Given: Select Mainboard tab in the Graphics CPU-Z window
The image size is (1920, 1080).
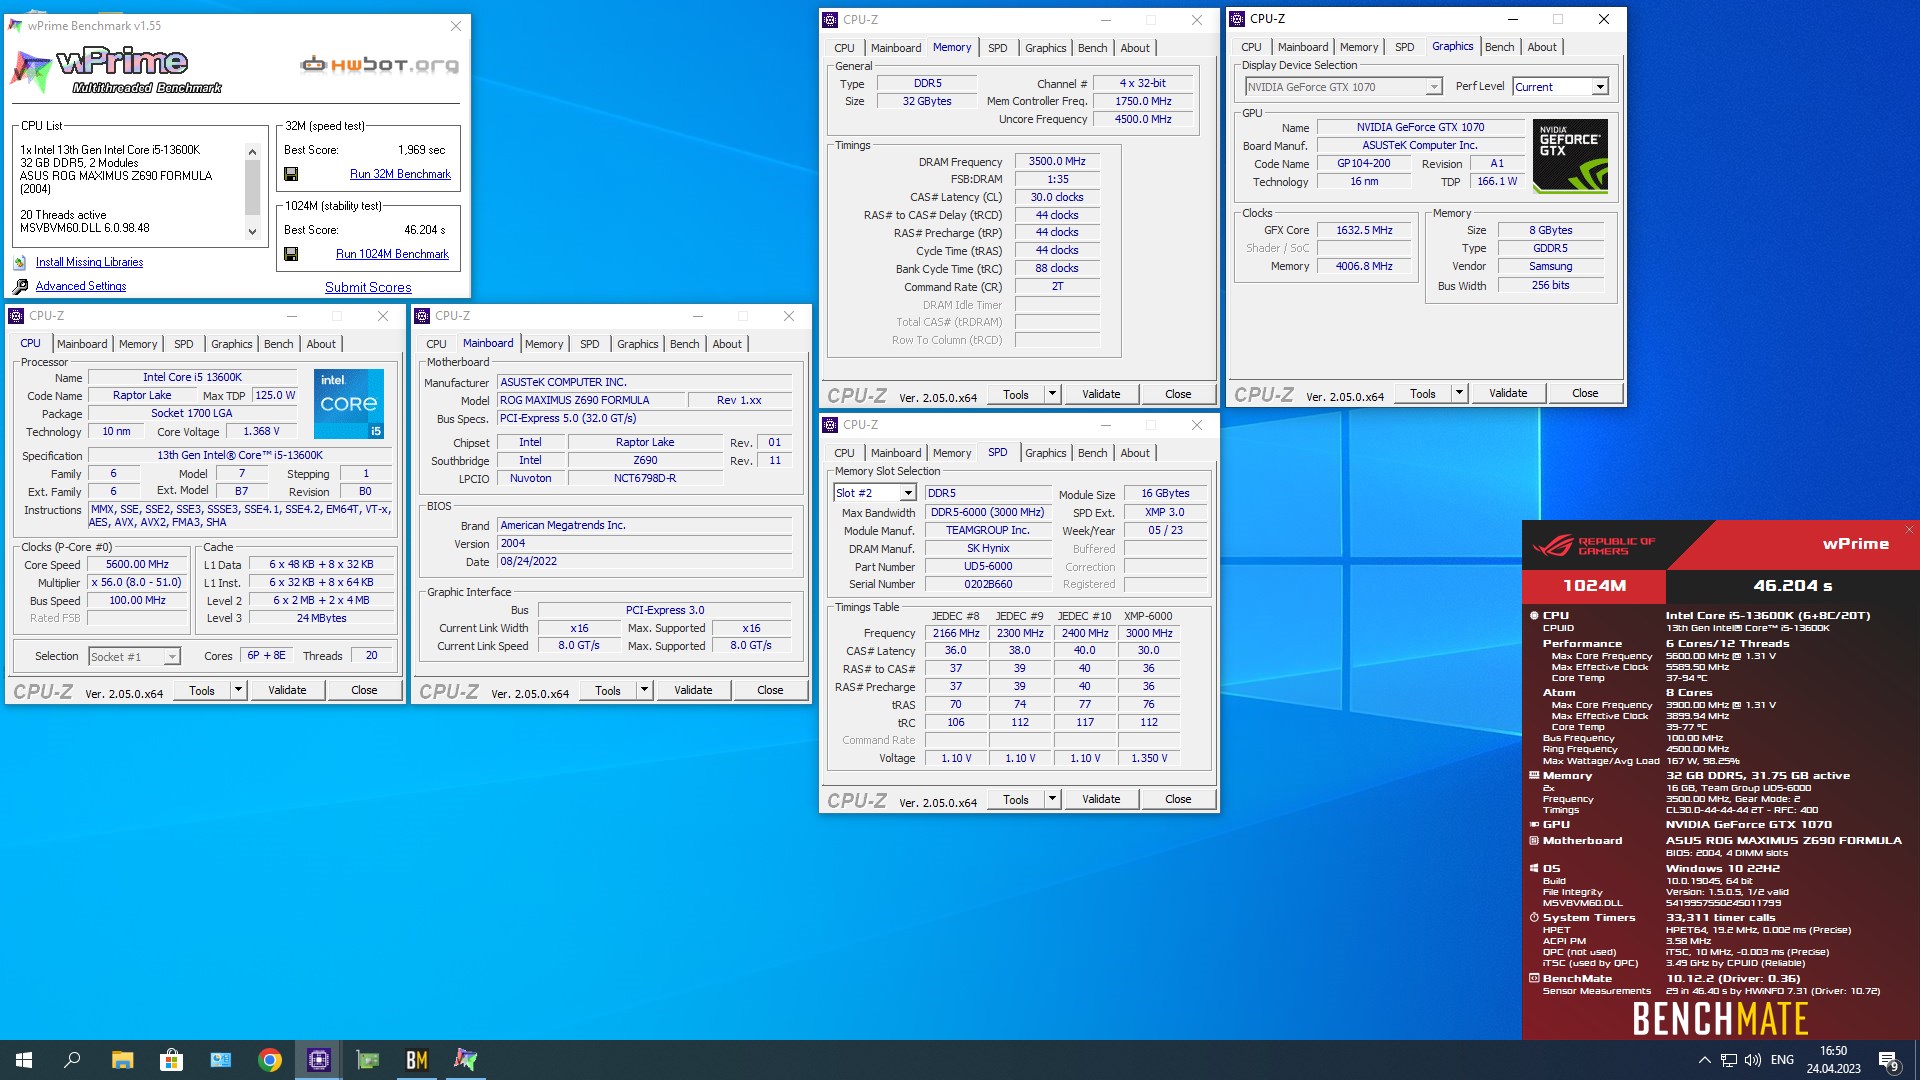Looking at the screenshot, I should [x=1303, y=47].
